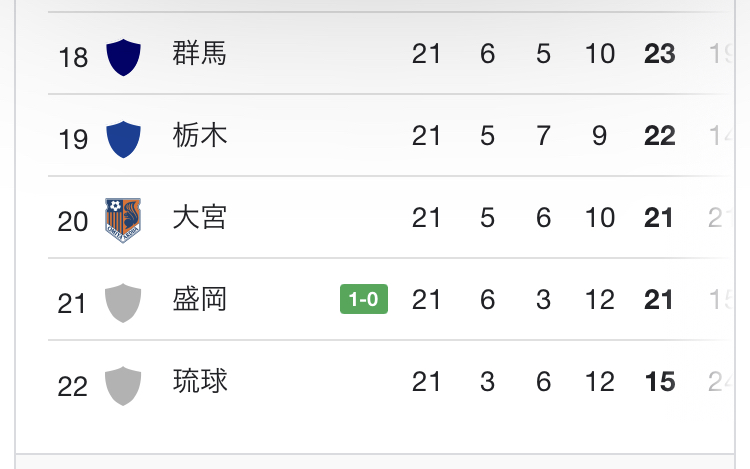Open the 琉球 team name link

(200, 382)
